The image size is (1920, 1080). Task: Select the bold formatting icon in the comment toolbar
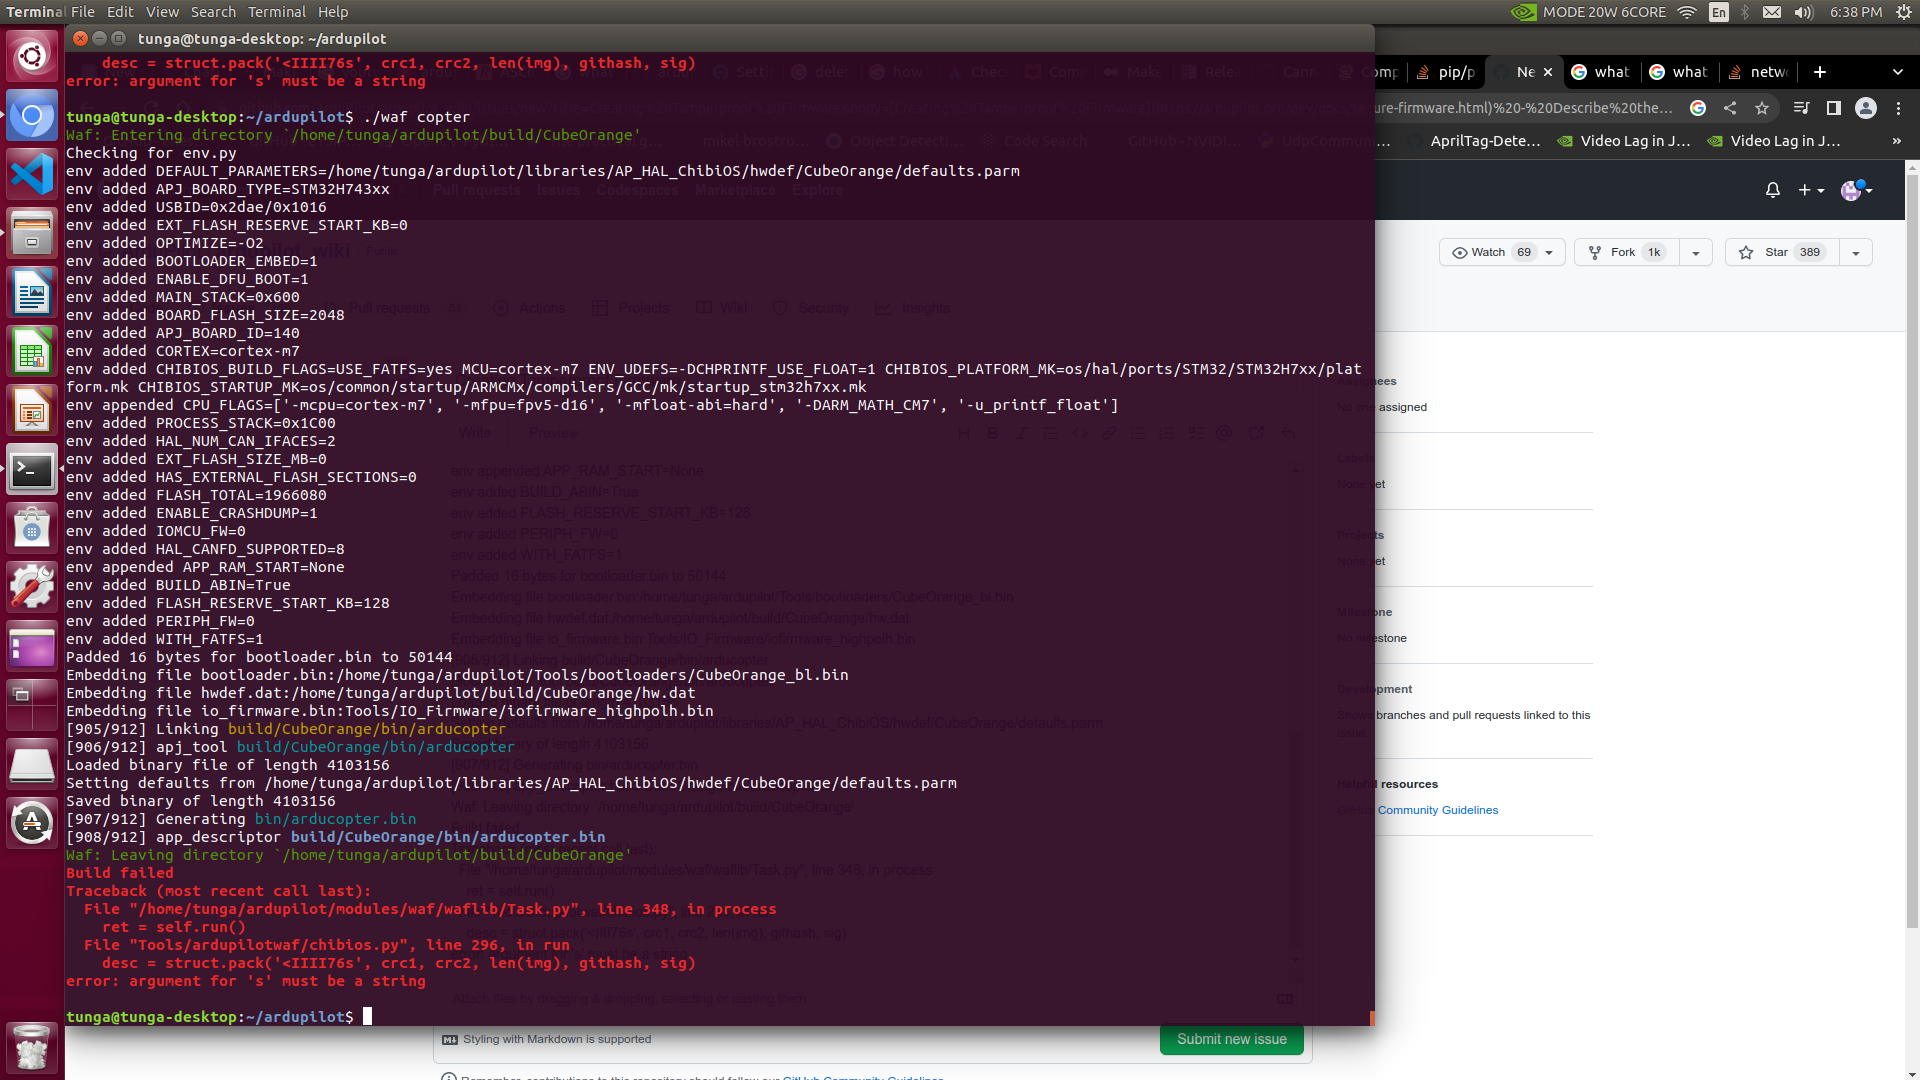[992, 433]
